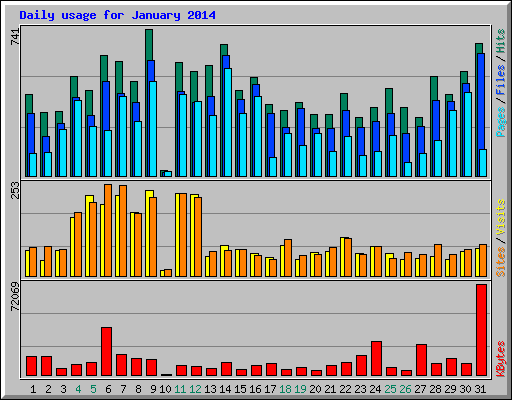
Task: Click the day 28 cyan Pages bar
Action: tap(438, 158)
